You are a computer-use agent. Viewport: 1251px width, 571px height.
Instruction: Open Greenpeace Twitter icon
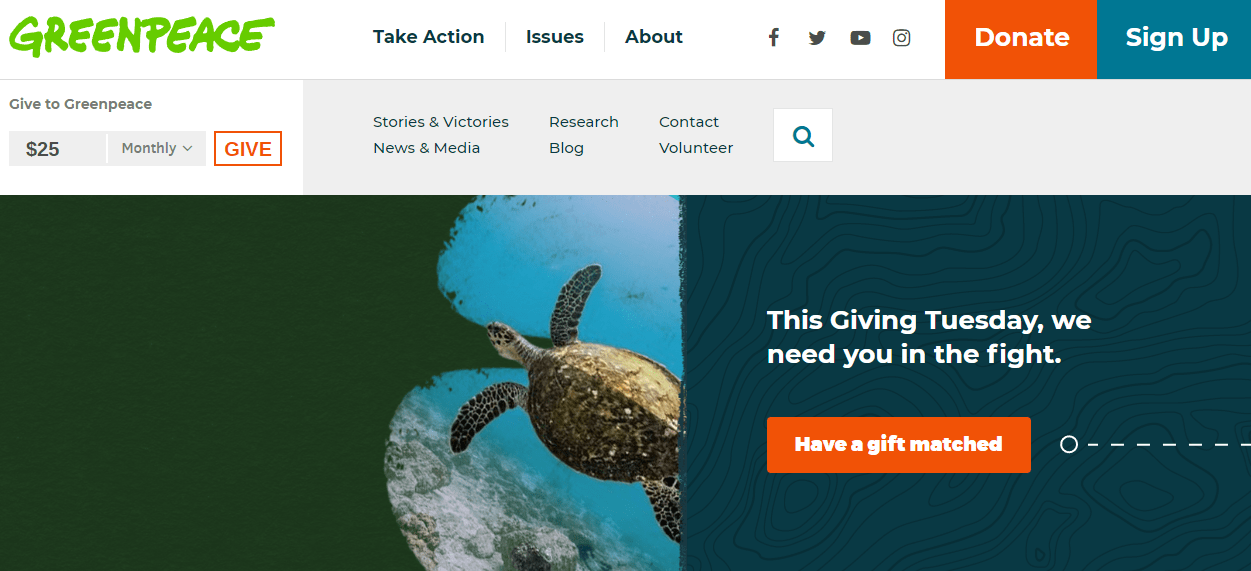[817, 38]
